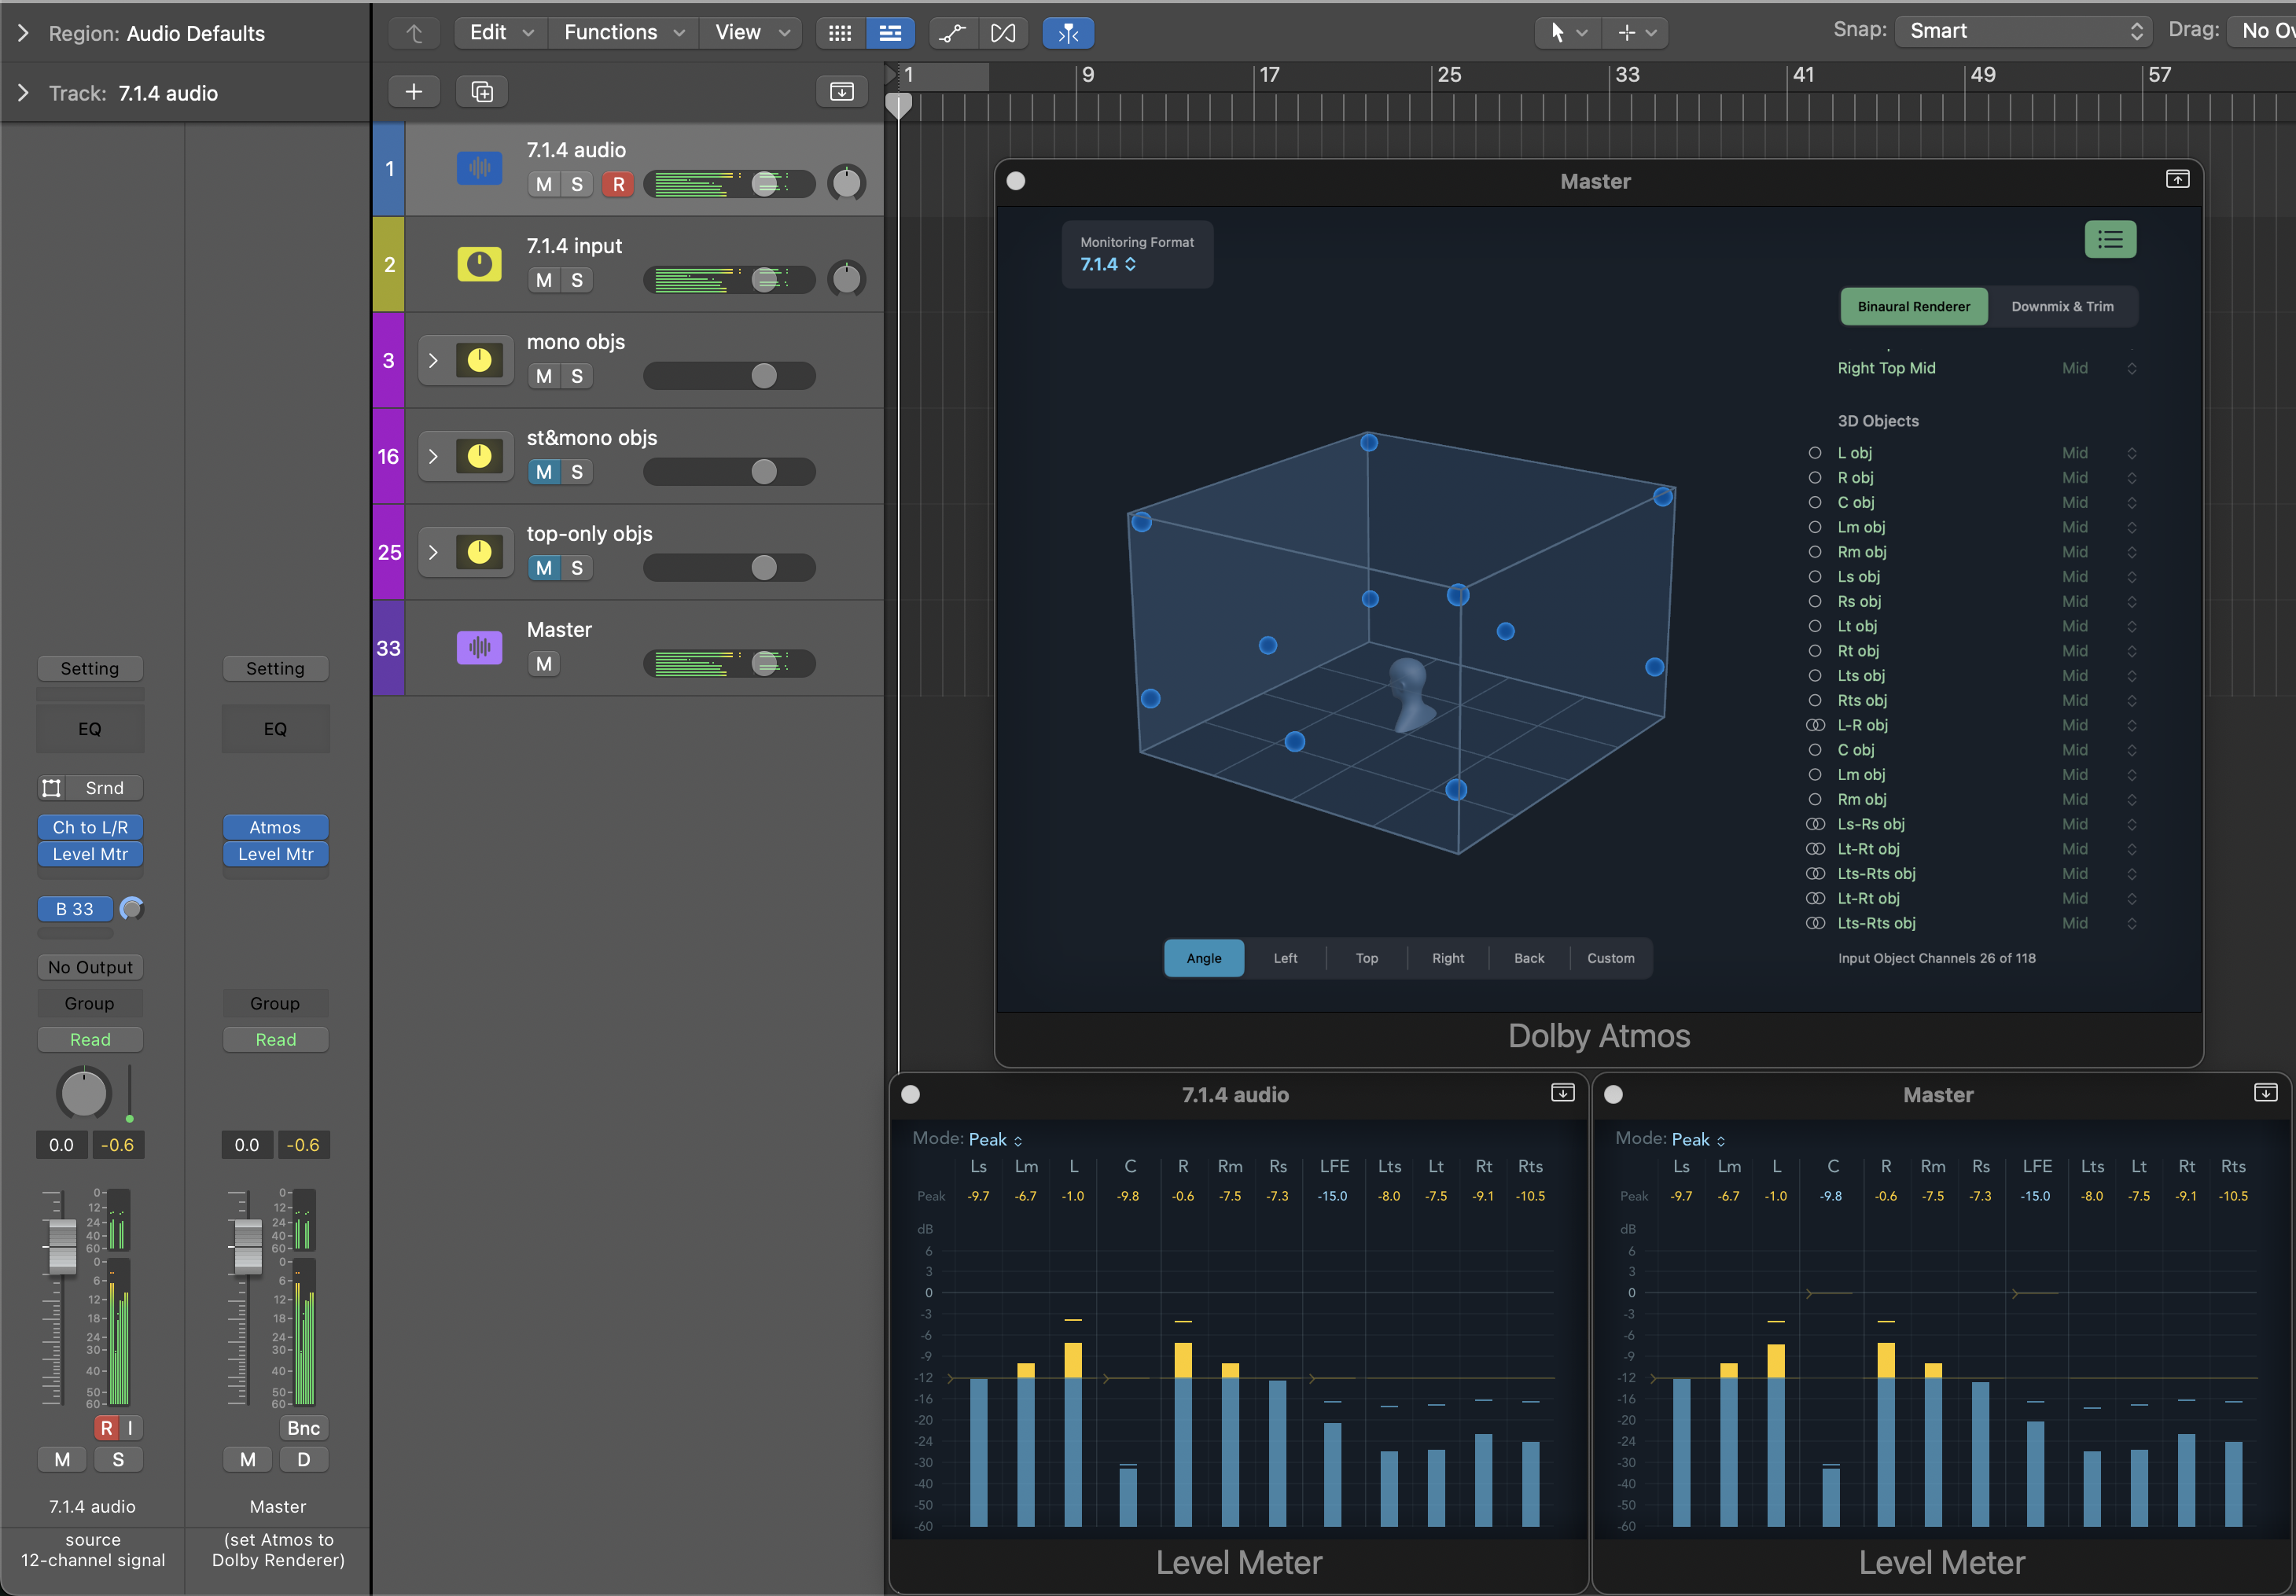2296x1596 pixels.
Task: Click the stereo link icon for L-R obj
Action: [1815, 725]
